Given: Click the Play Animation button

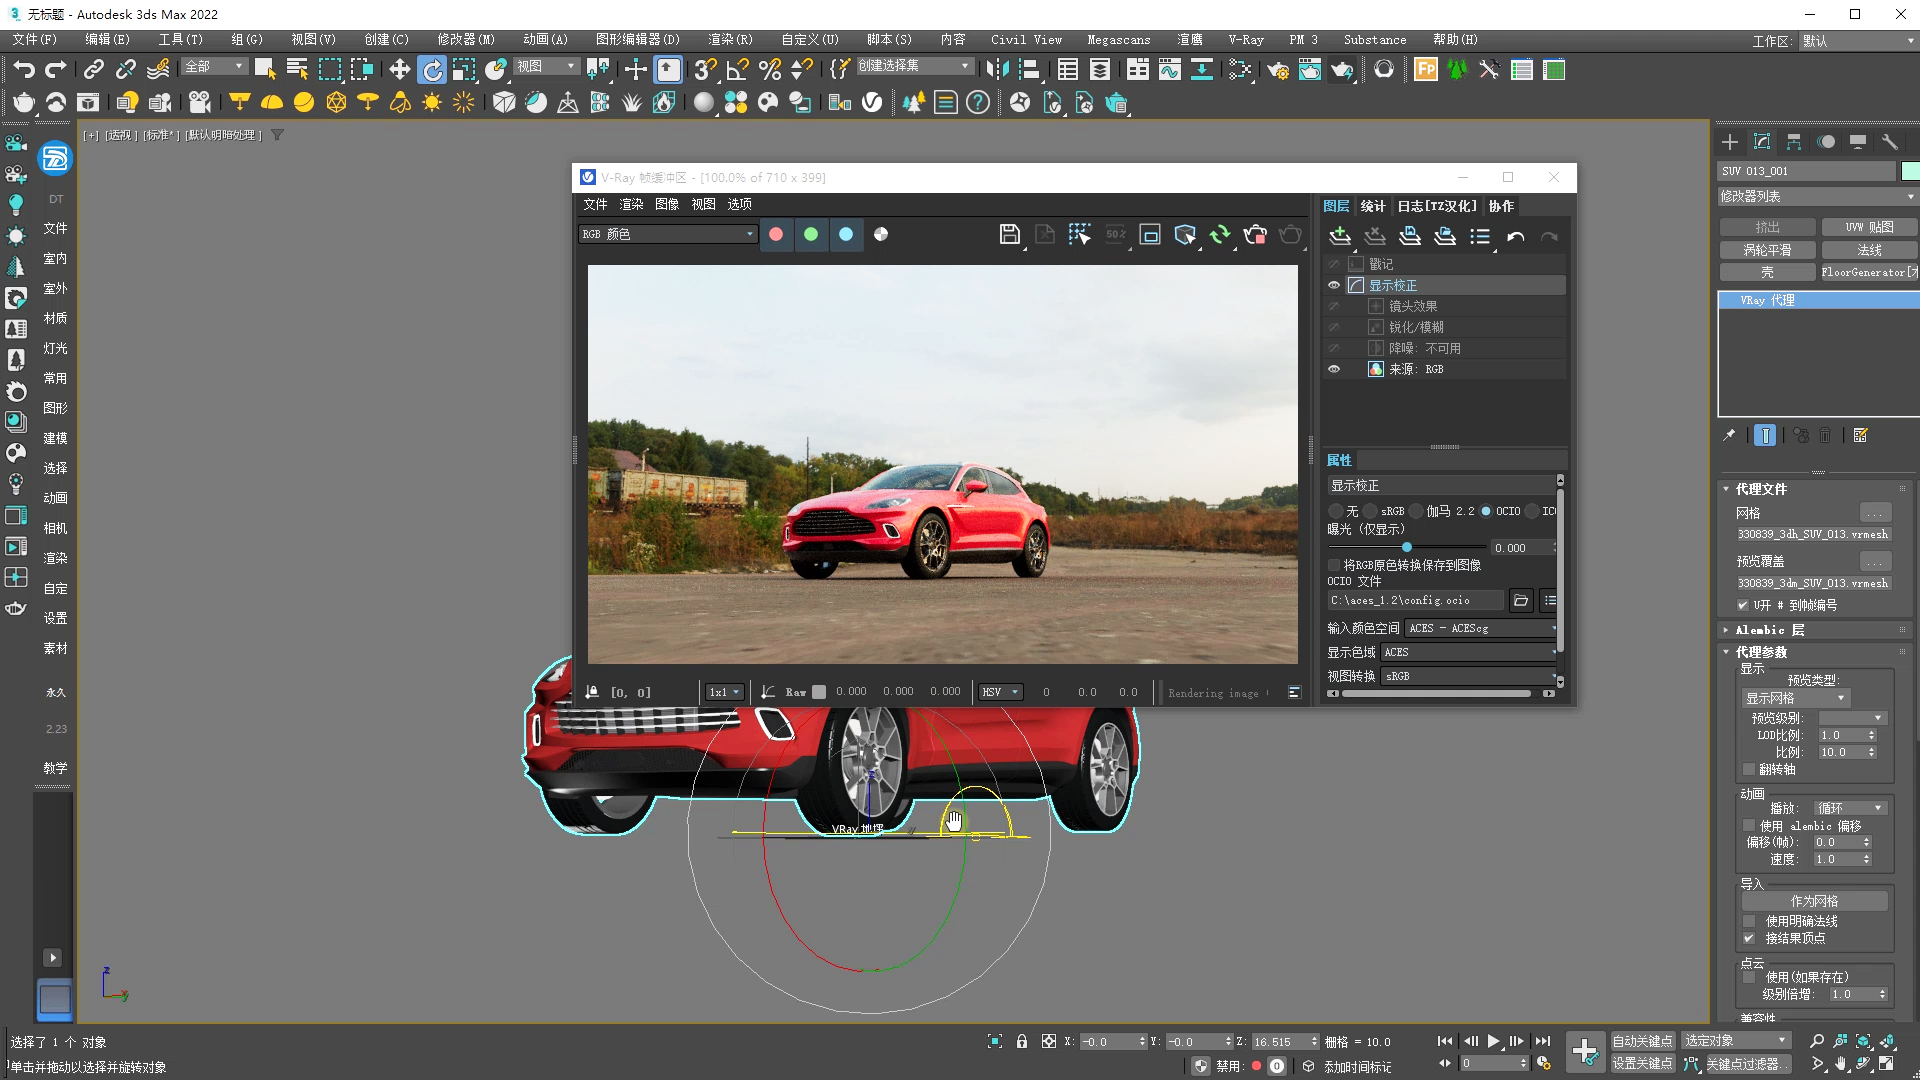Looking at the screenshot, I should 1493,1041.
